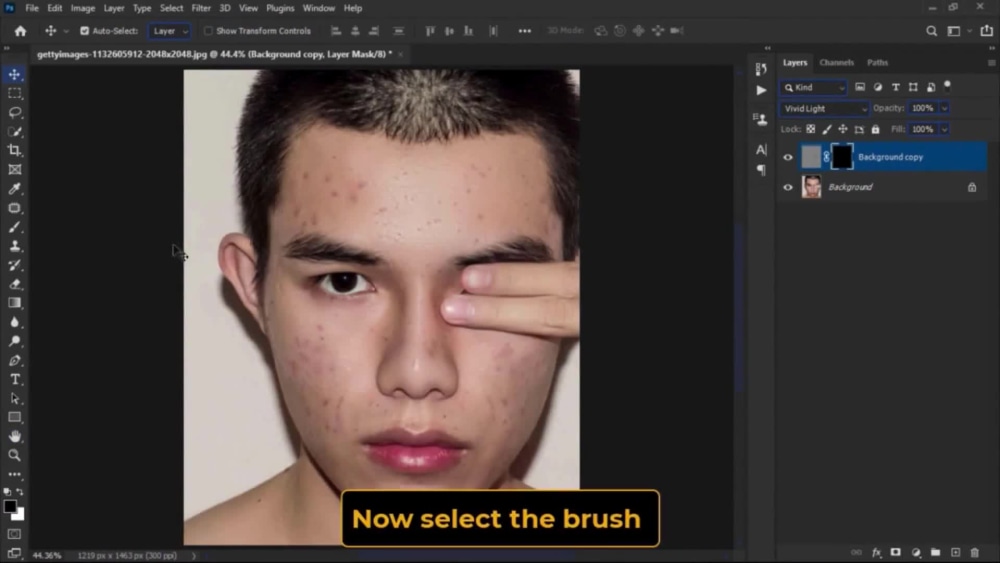Enable Show Transform Controls checkbox
This screenshot has height=563, width=1000.
[208, 31]
